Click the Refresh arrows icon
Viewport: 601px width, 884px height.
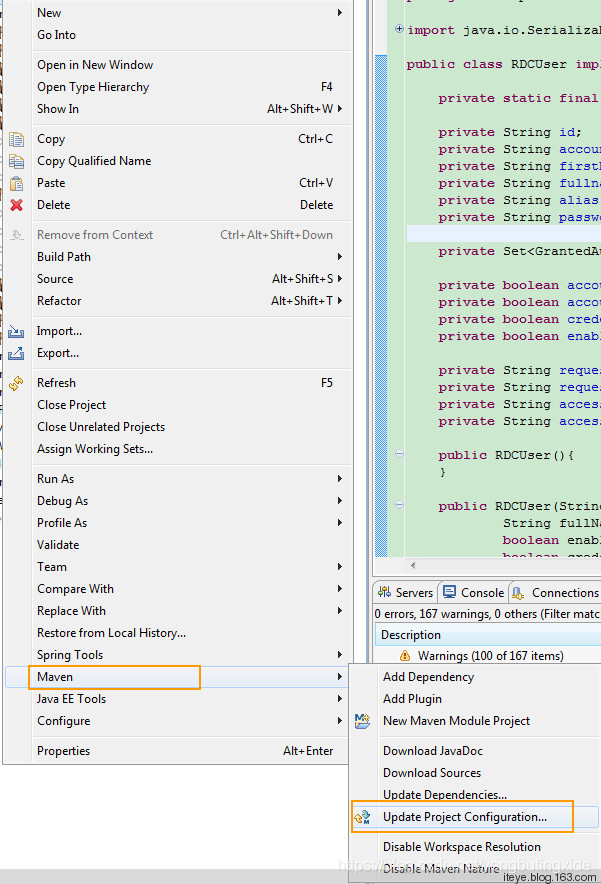pyautogui.click(x=16, y=383)
